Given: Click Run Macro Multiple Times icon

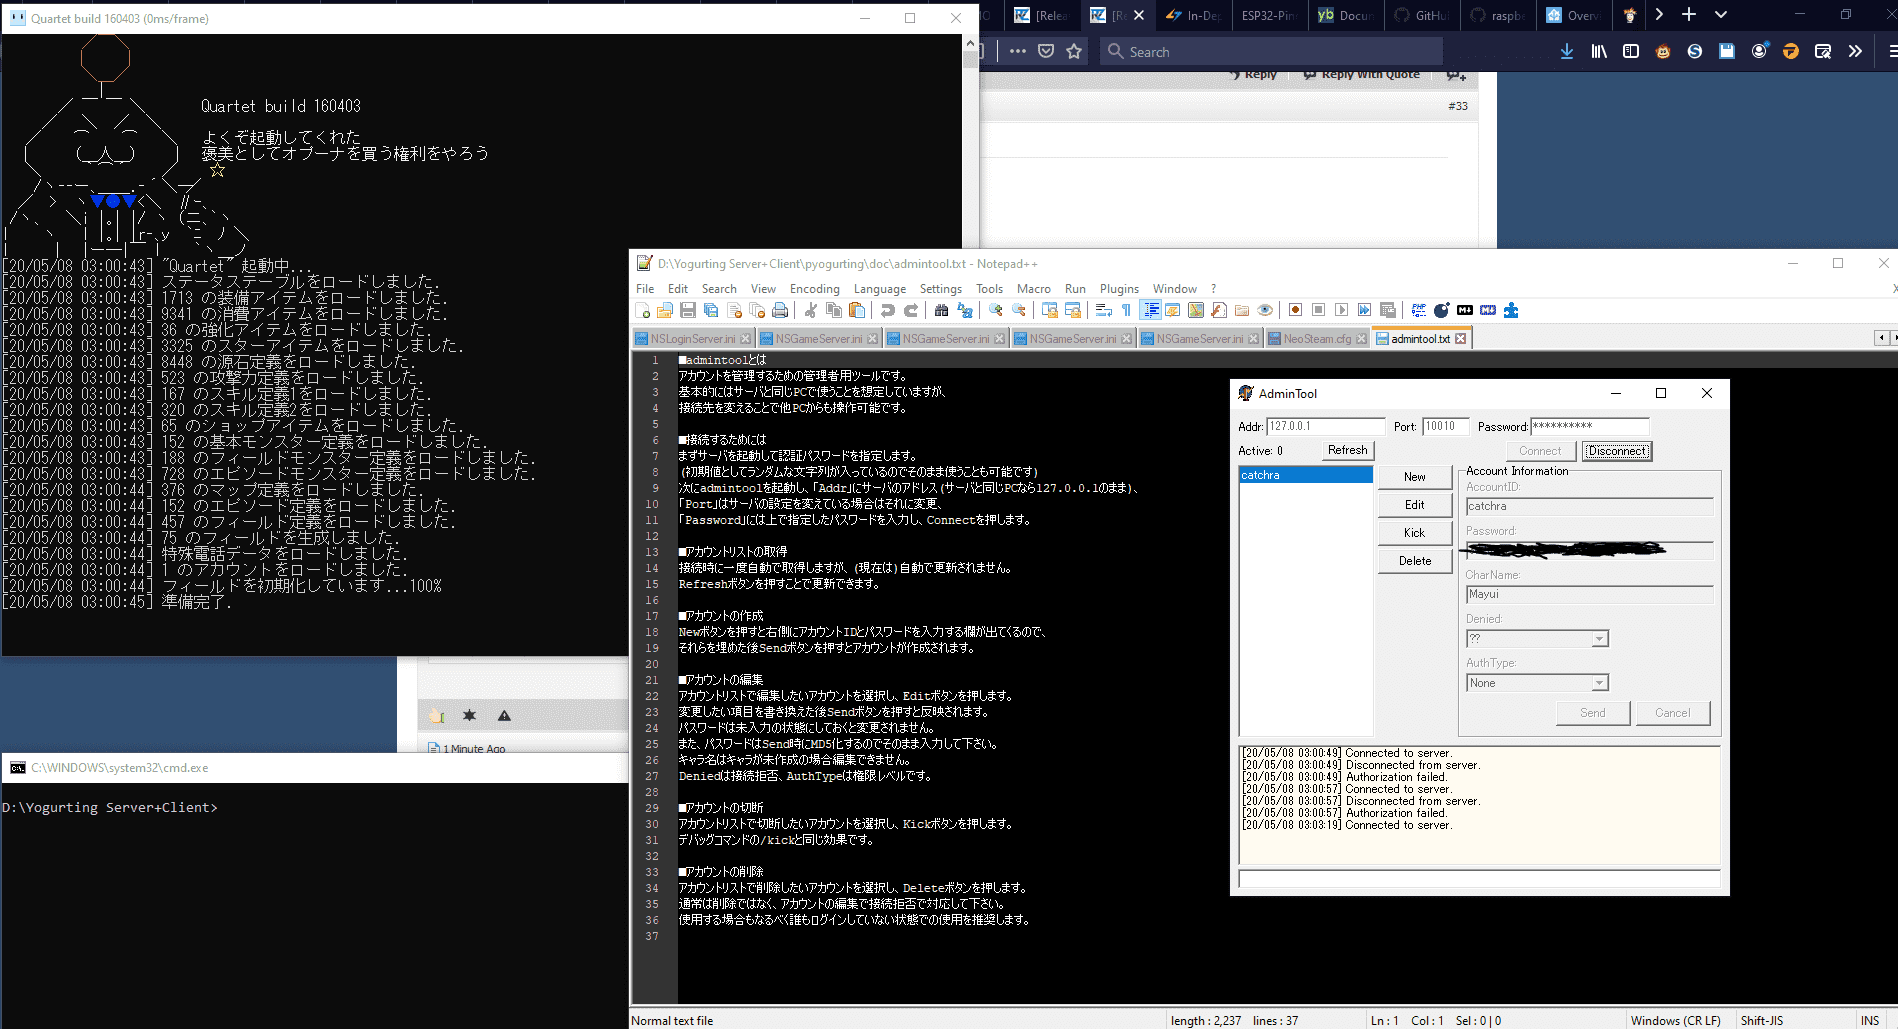Looking at the screenshot, I should (1364, 310).
